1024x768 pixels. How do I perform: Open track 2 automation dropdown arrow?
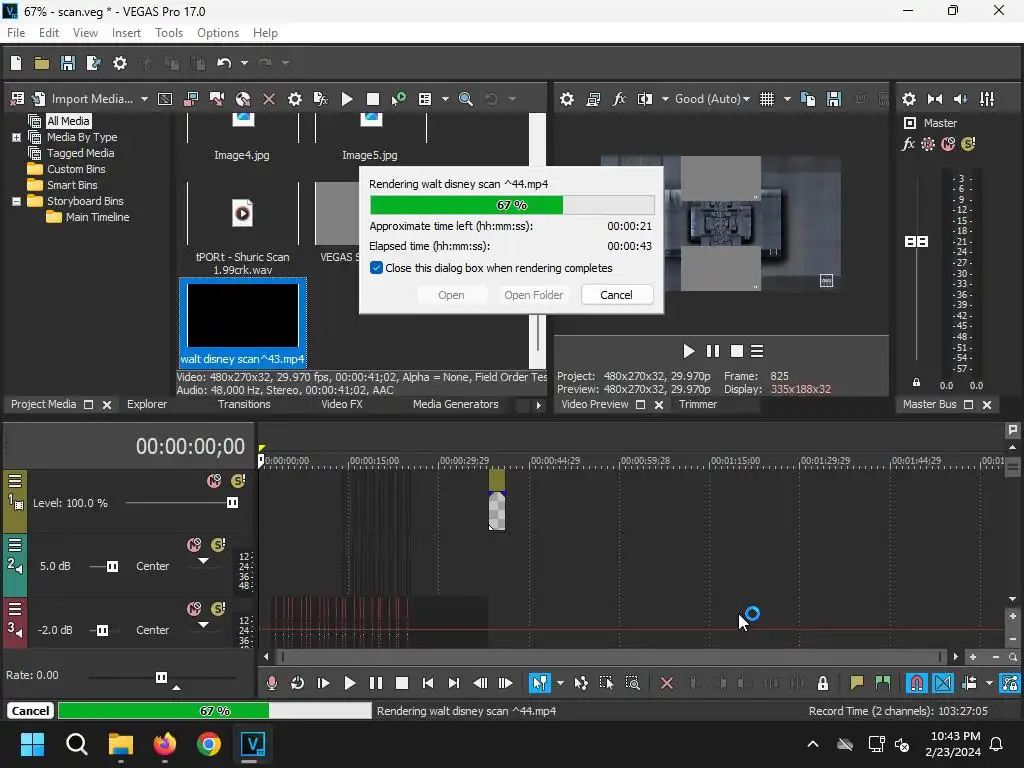click(204, 561)
